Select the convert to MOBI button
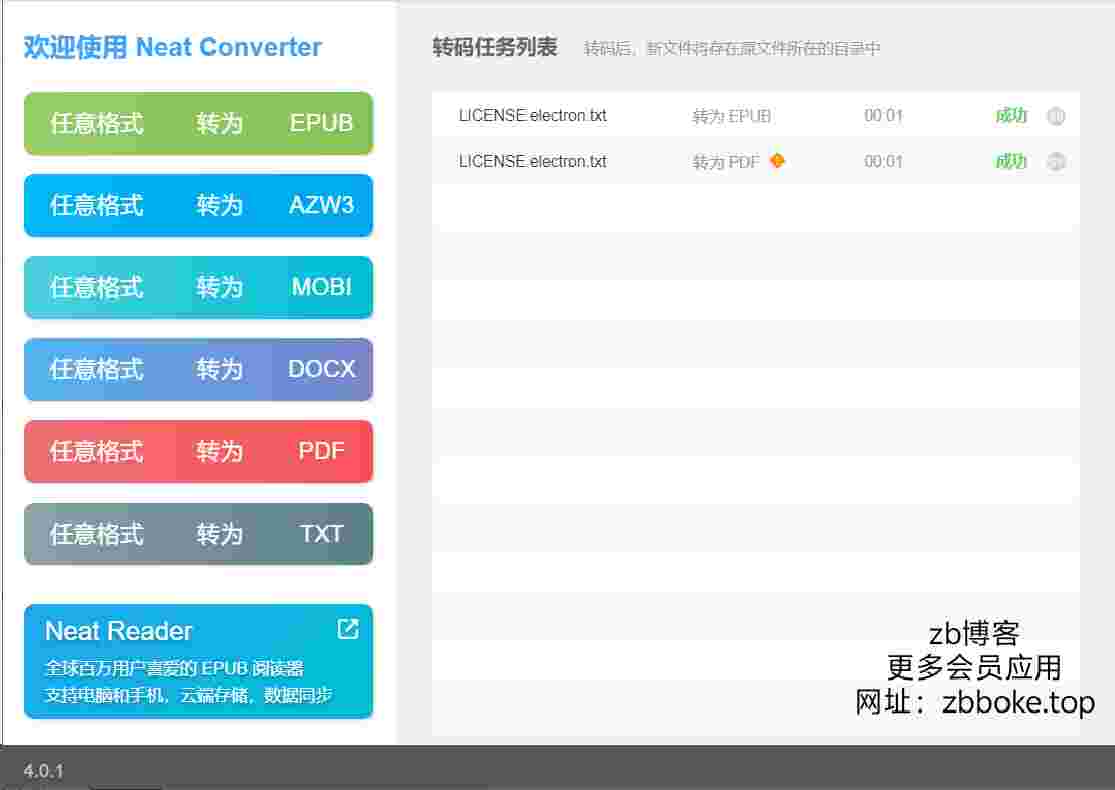Viewport: 1115px width, 790px height. (x=198, y=287)
